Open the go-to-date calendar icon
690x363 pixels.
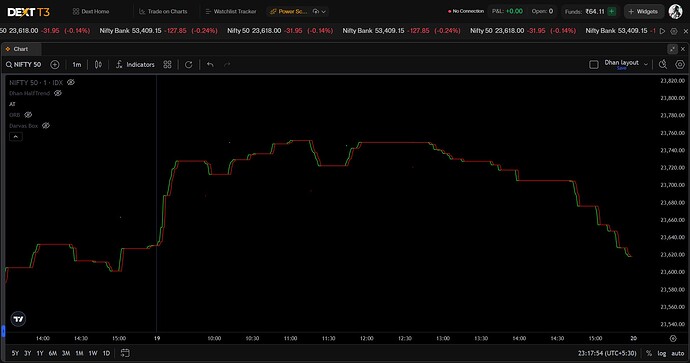click(x=125, y=353)
